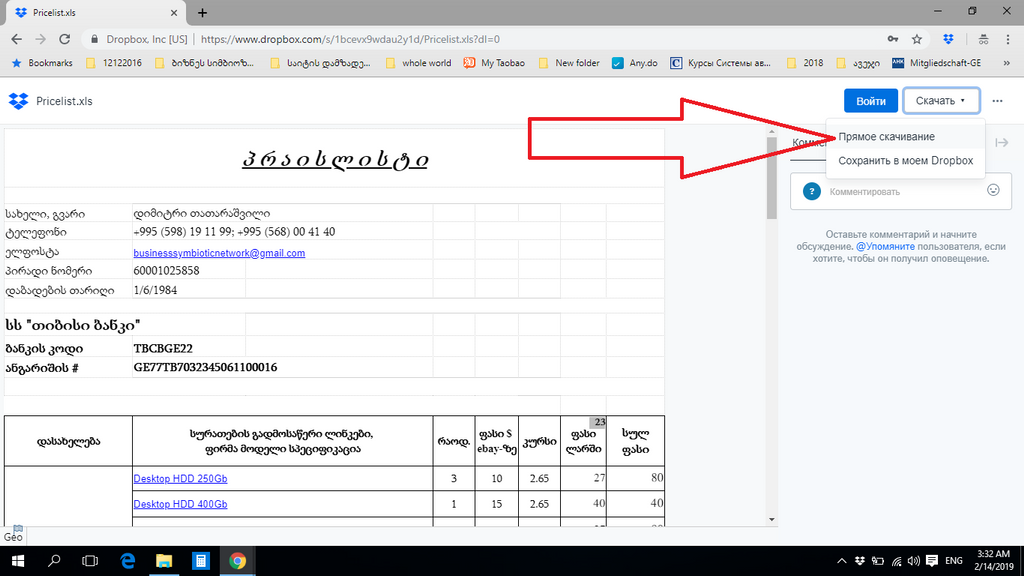The height and width of the screenshot is (576, 1024).
Task: Launch Microsoft Edge from taskbar
Action: (127, 561)
